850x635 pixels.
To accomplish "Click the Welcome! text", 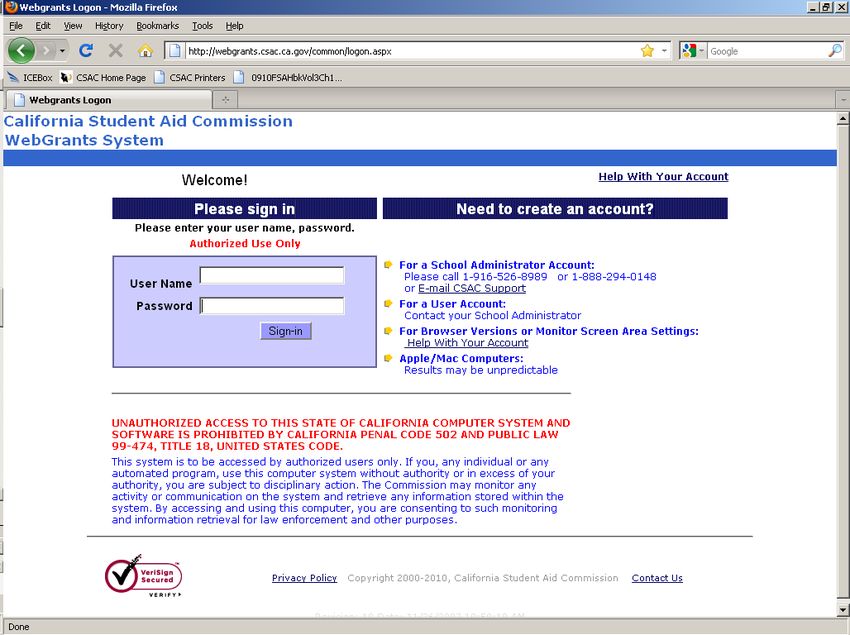I will click(215, 180).
